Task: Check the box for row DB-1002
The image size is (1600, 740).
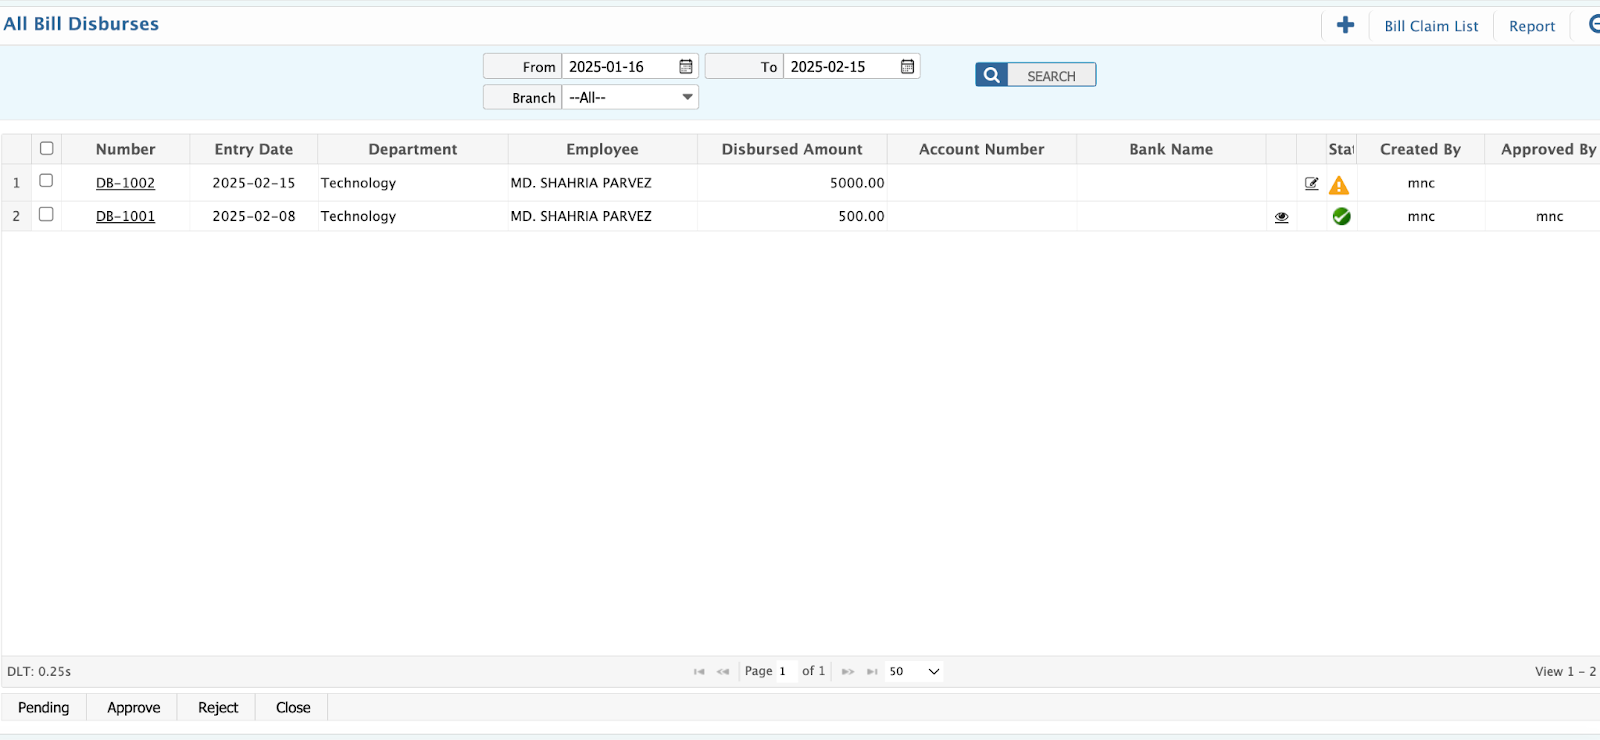Action: click(46, 181)
